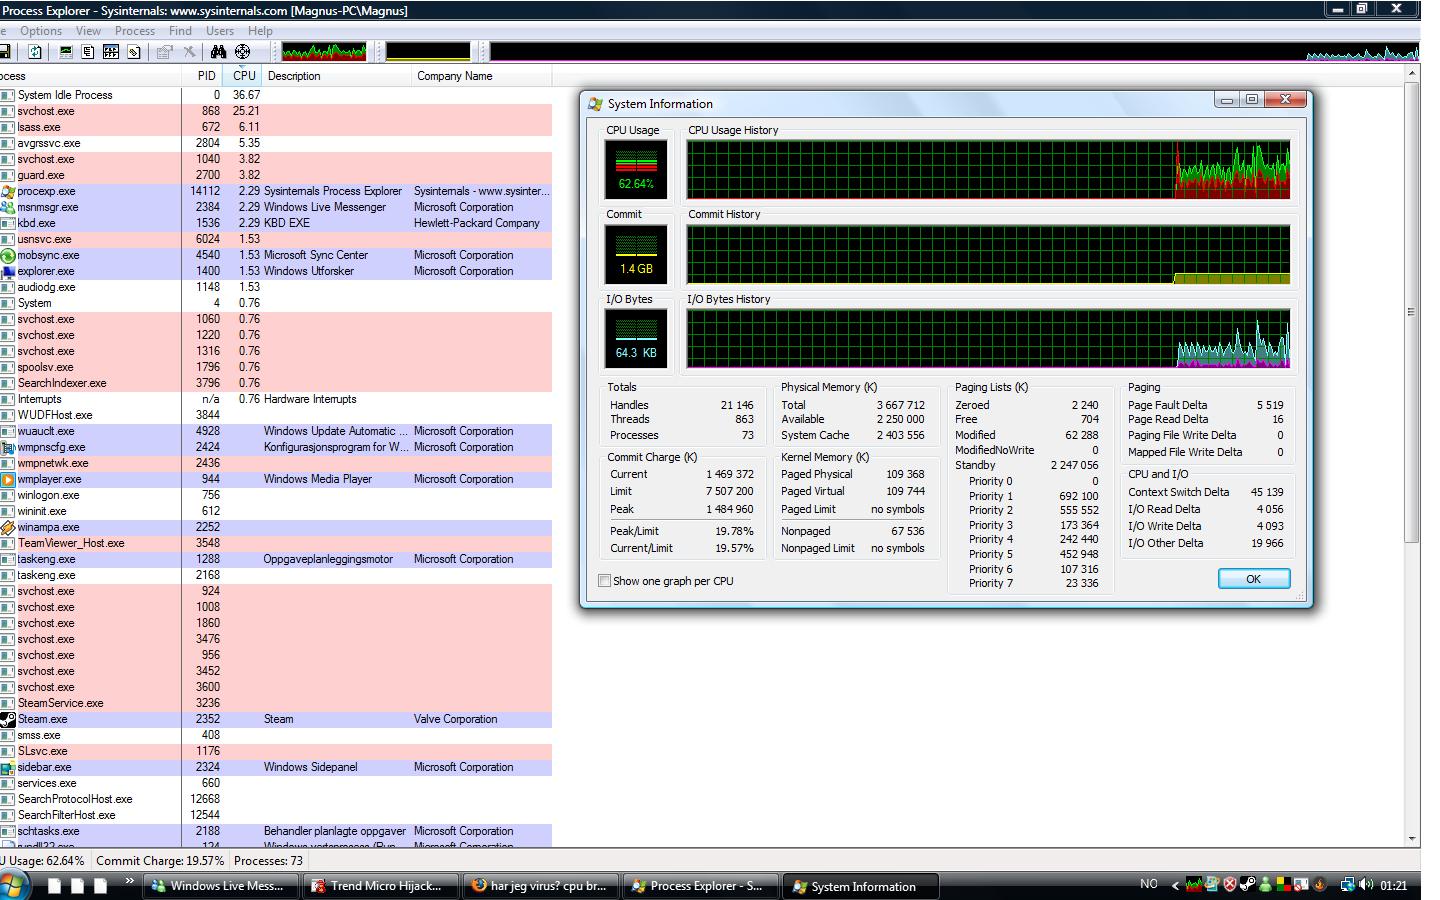This screenshot has width=1440, height=900.
Task: Enable Show one graph per CPU
Action: pyautogui.click(x=604, y=581)
